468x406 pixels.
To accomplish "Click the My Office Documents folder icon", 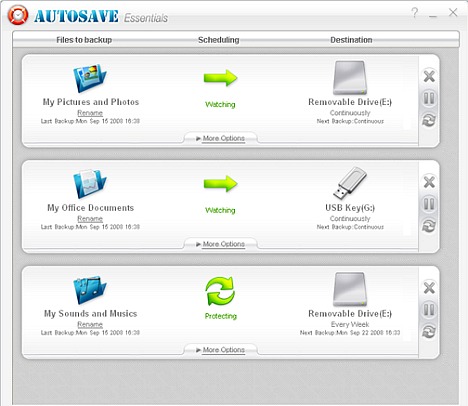I will click(90, 184).
